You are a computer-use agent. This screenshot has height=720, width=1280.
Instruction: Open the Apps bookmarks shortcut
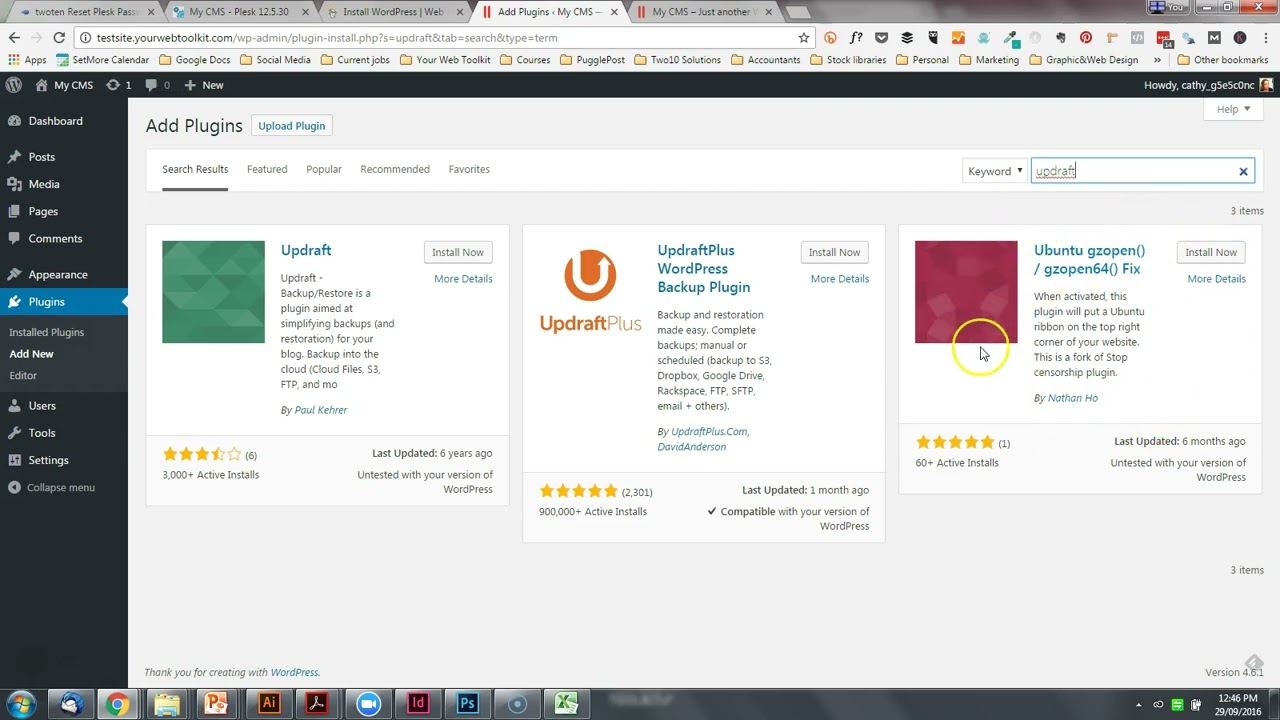[27, 60]
